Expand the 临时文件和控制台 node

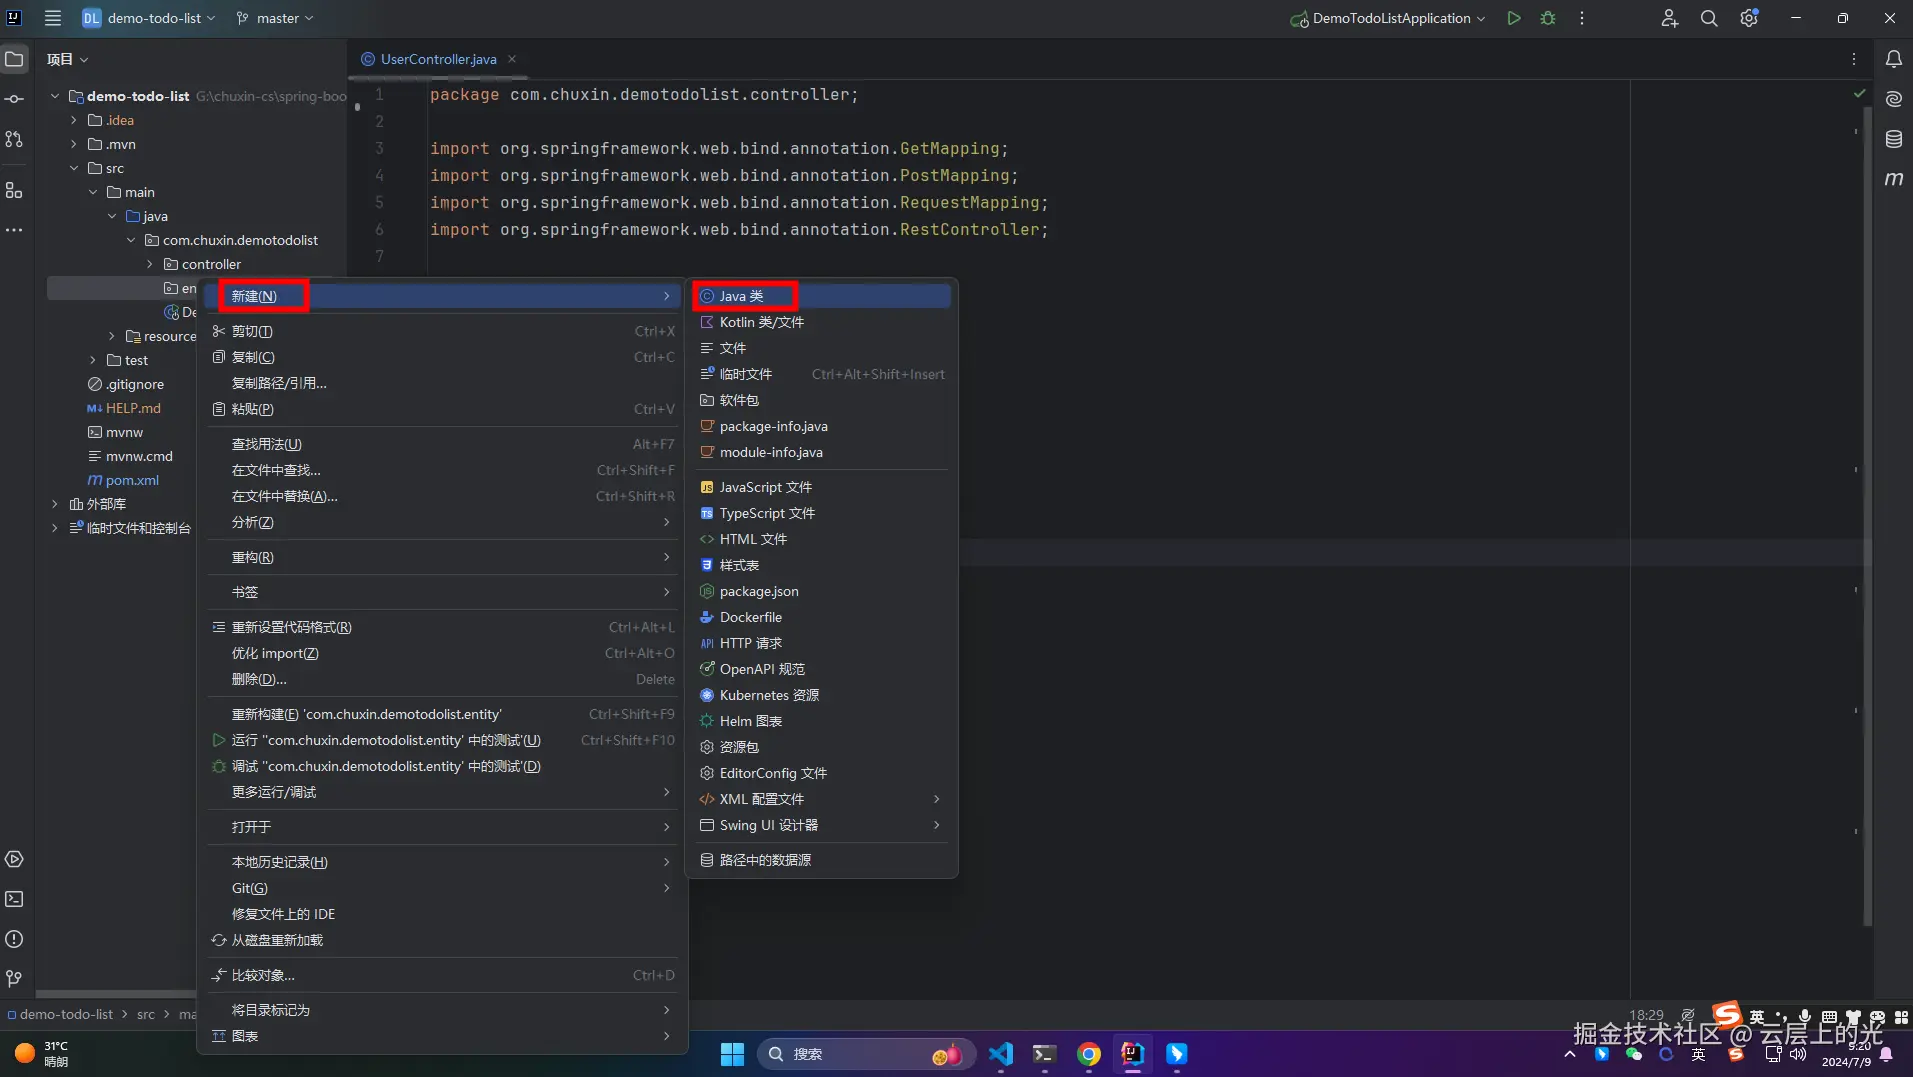pyautogui.click(x=55, y=528)
